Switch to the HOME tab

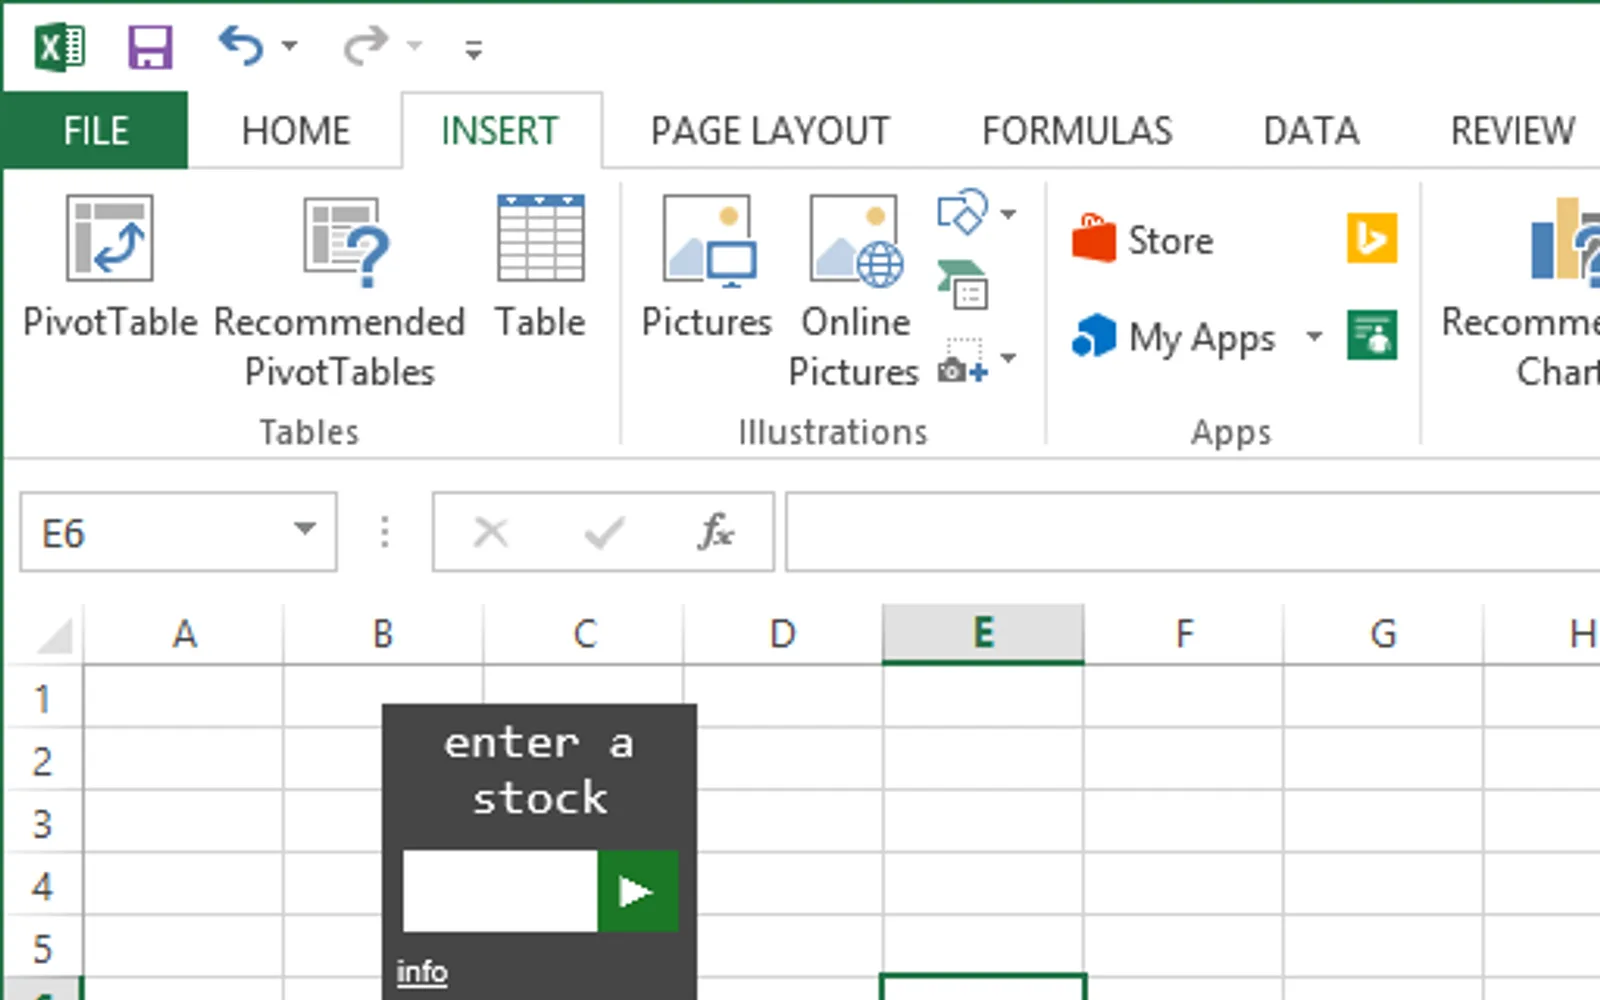coord(296,130)
